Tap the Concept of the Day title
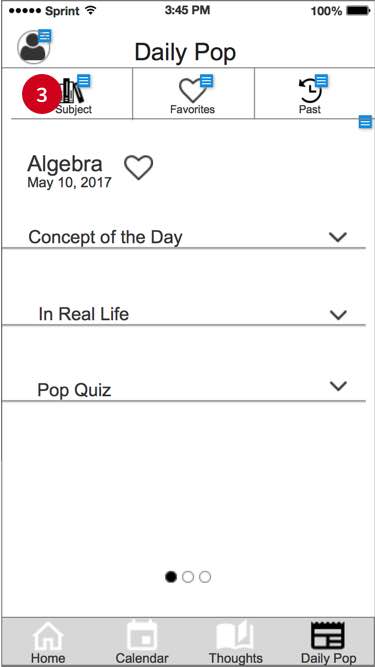Image resolution: width=375 pixels, height=667 pixels. 105,237
